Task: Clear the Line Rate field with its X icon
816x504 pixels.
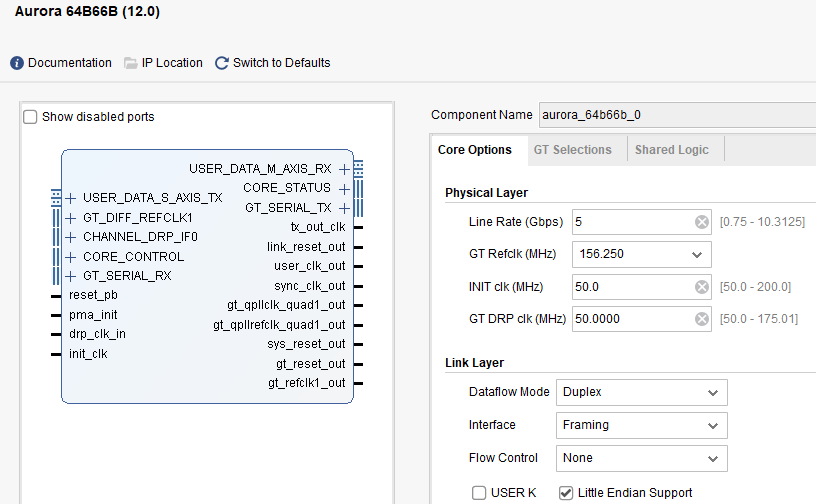Action: pos(702,222)
